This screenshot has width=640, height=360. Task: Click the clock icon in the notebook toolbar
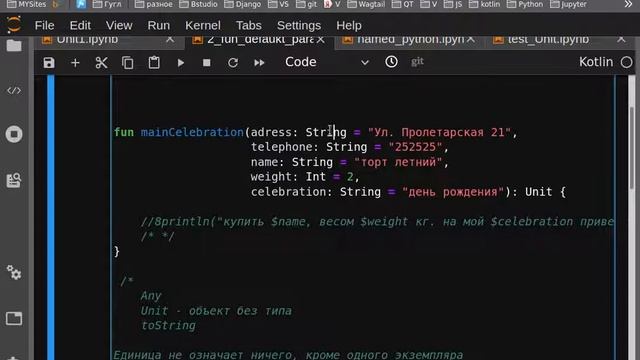click(391, 62)
